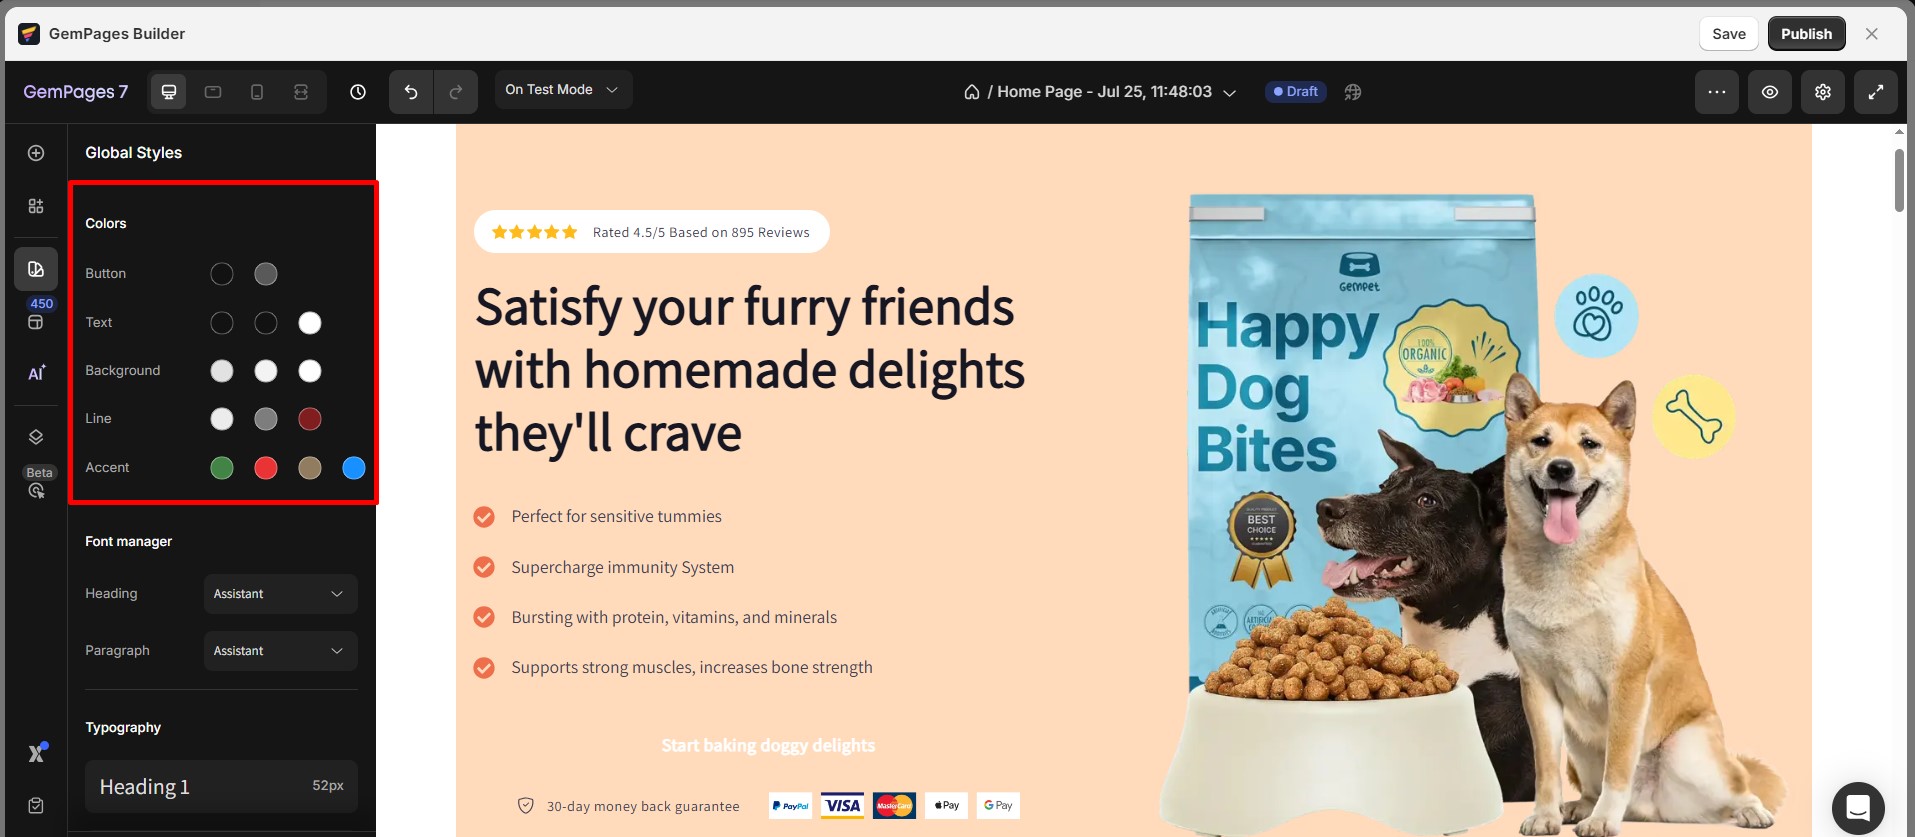Open the three-dots more options menu
Screen dimensions: 1915x837
point(1717,92)
